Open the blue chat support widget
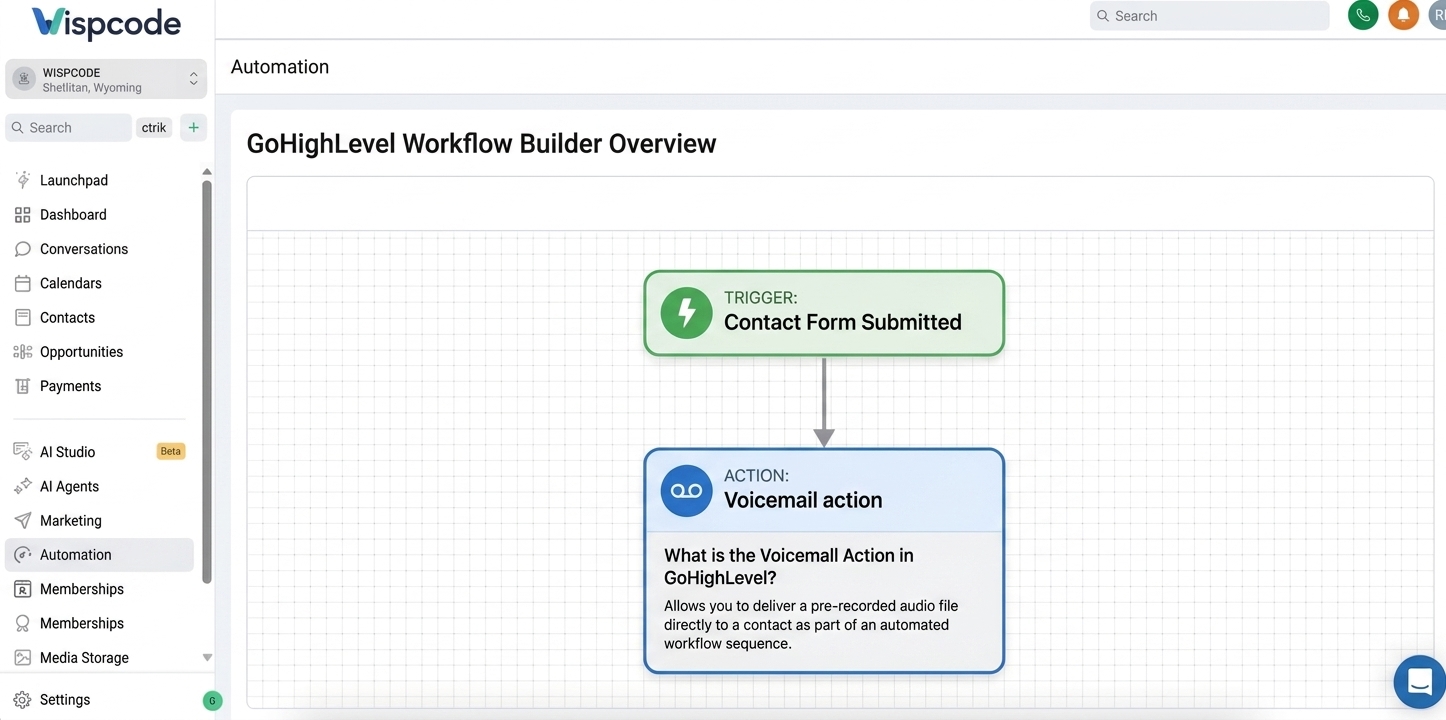Screen dimensions: 1446x720 click(x=1420, y=682)
